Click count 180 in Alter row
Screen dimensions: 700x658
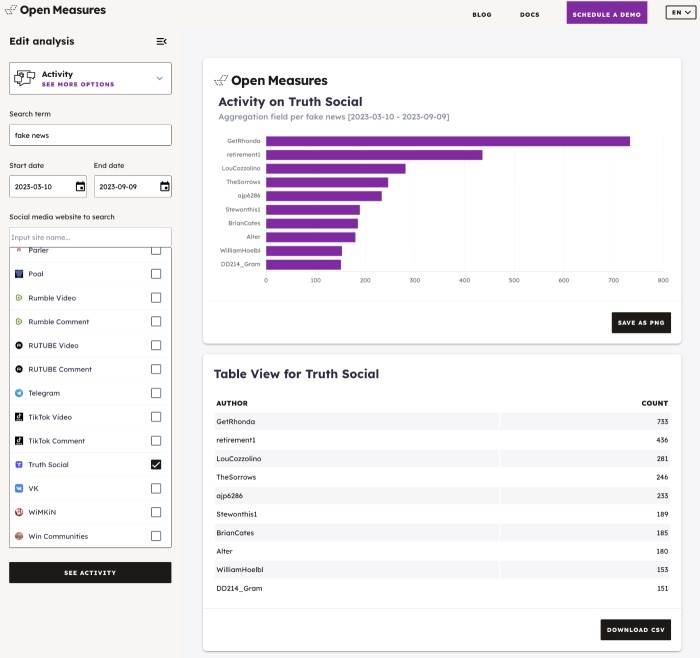click(662, 551)
